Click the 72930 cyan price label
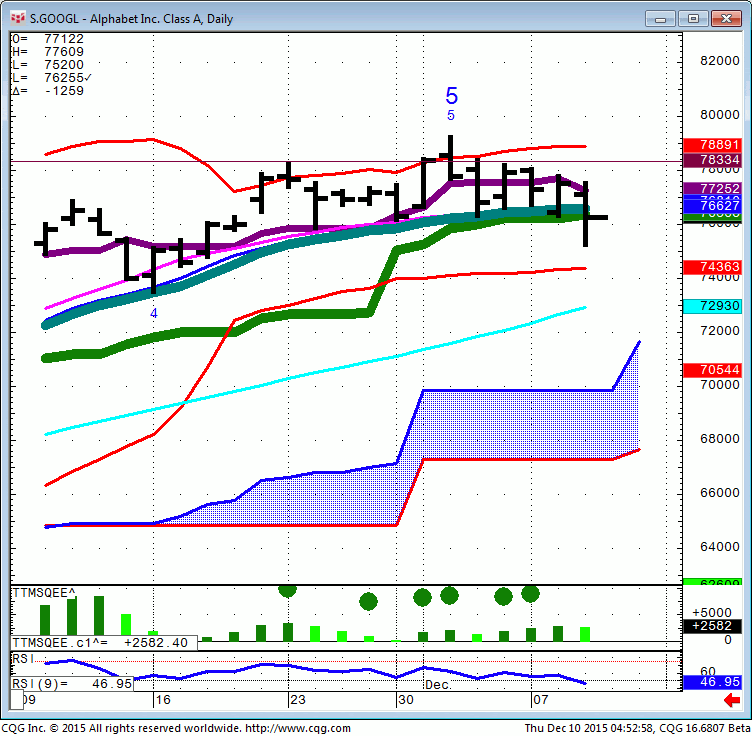Screen dimensions: 752x736 712,305
